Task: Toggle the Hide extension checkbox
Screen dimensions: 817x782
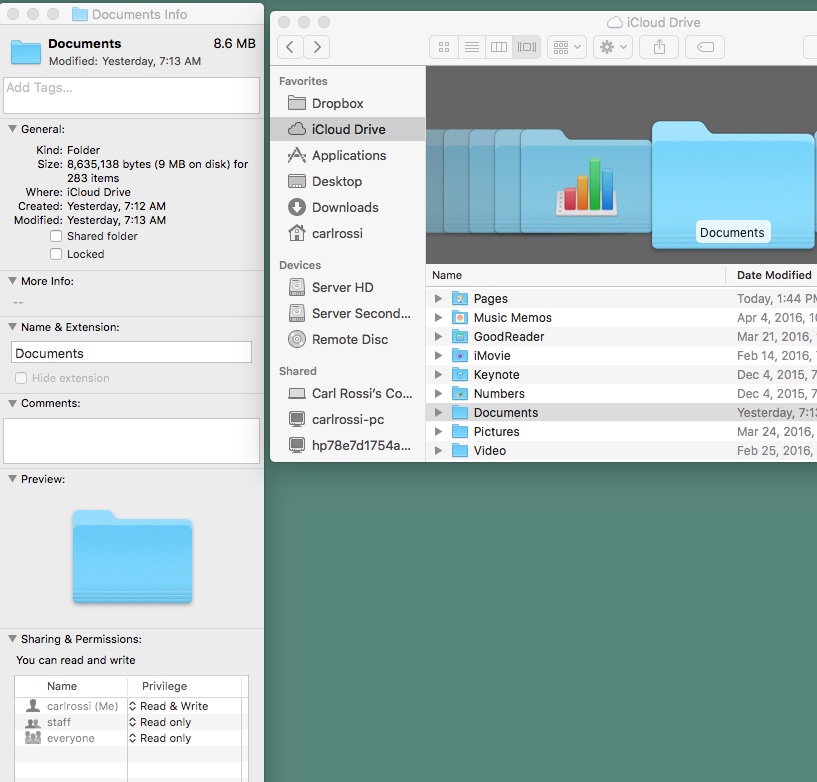Action: tap(21, 378)
